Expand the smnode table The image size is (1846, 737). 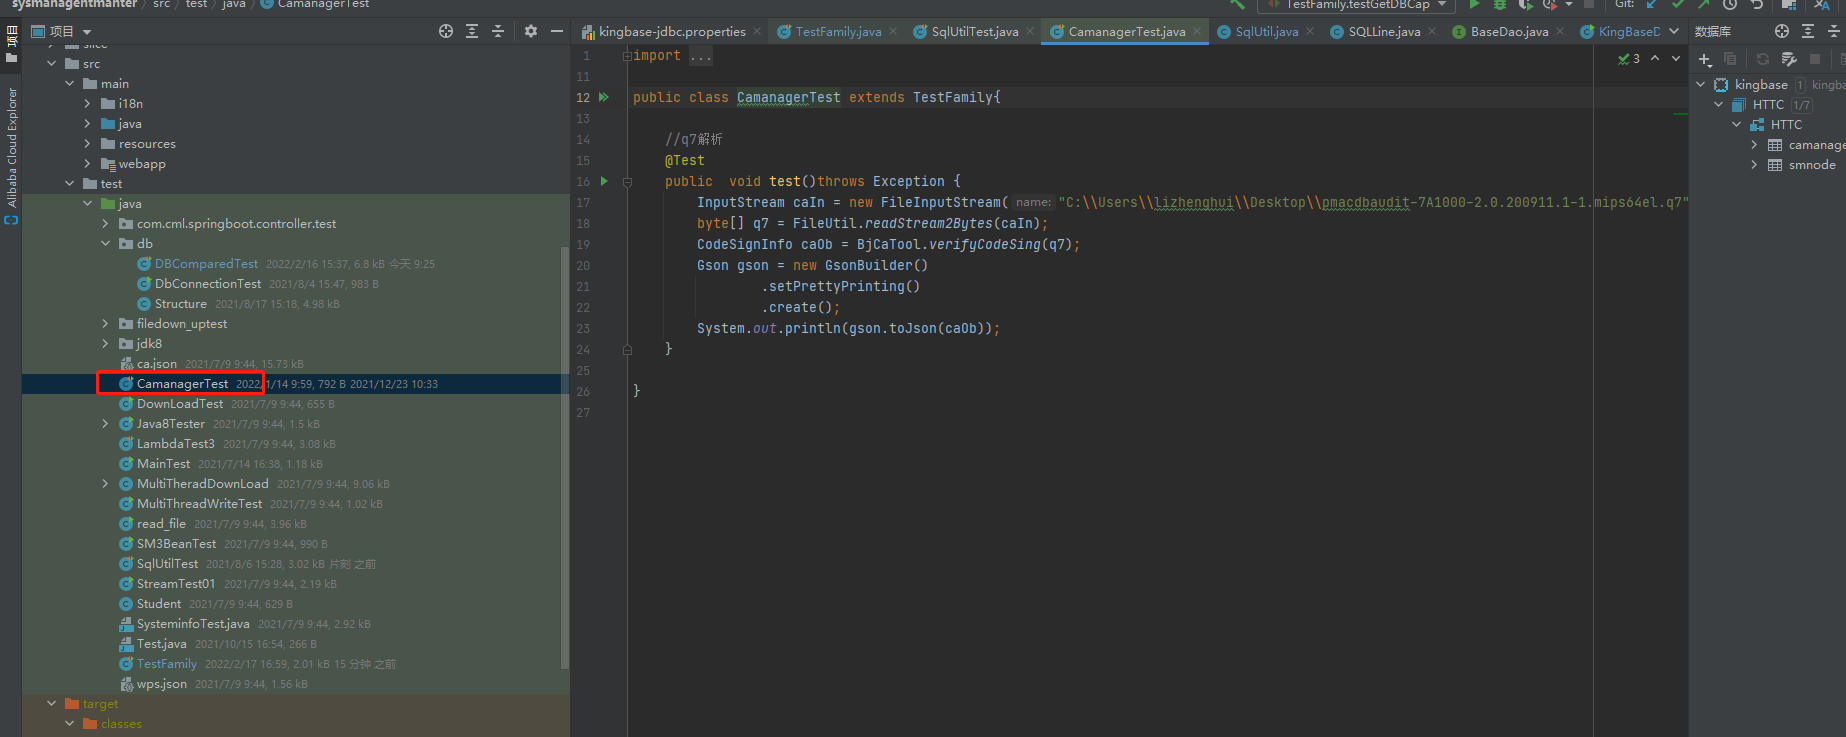click(1754, 165)
